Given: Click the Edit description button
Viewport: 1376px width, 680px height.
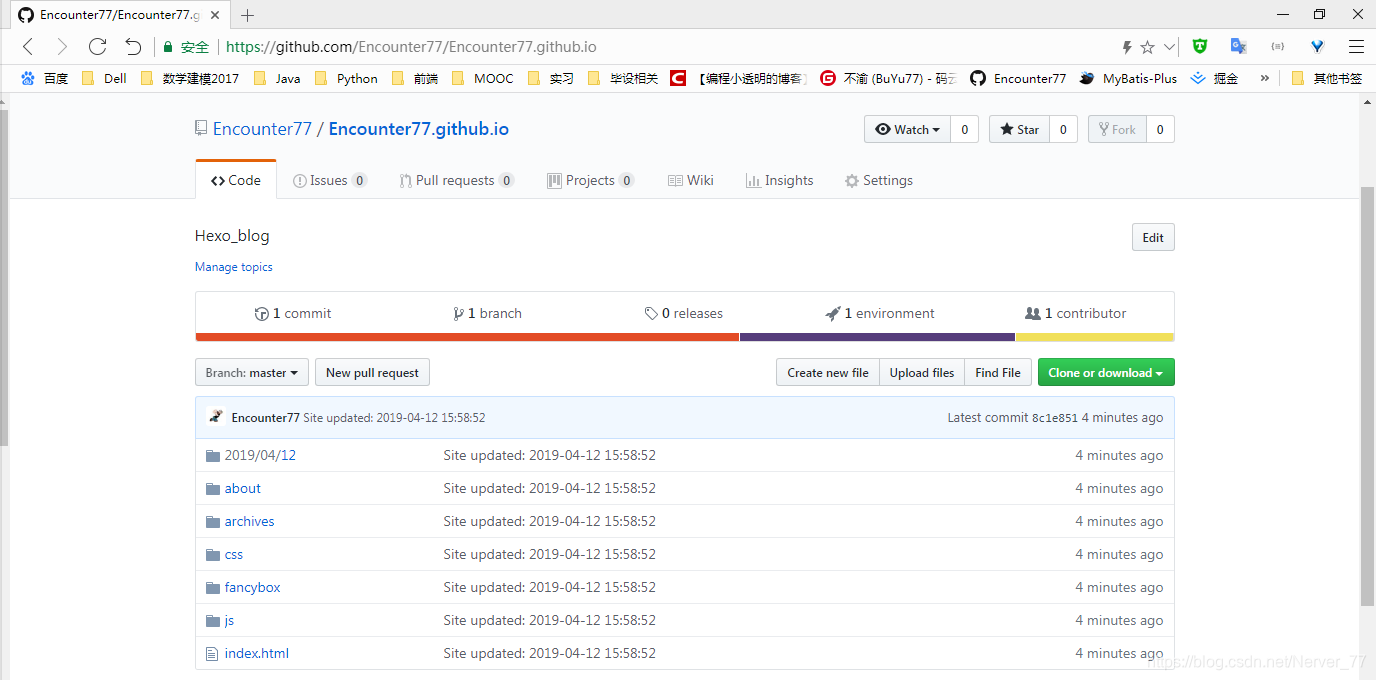Looking at the screenshot, I should [1153, 237].
